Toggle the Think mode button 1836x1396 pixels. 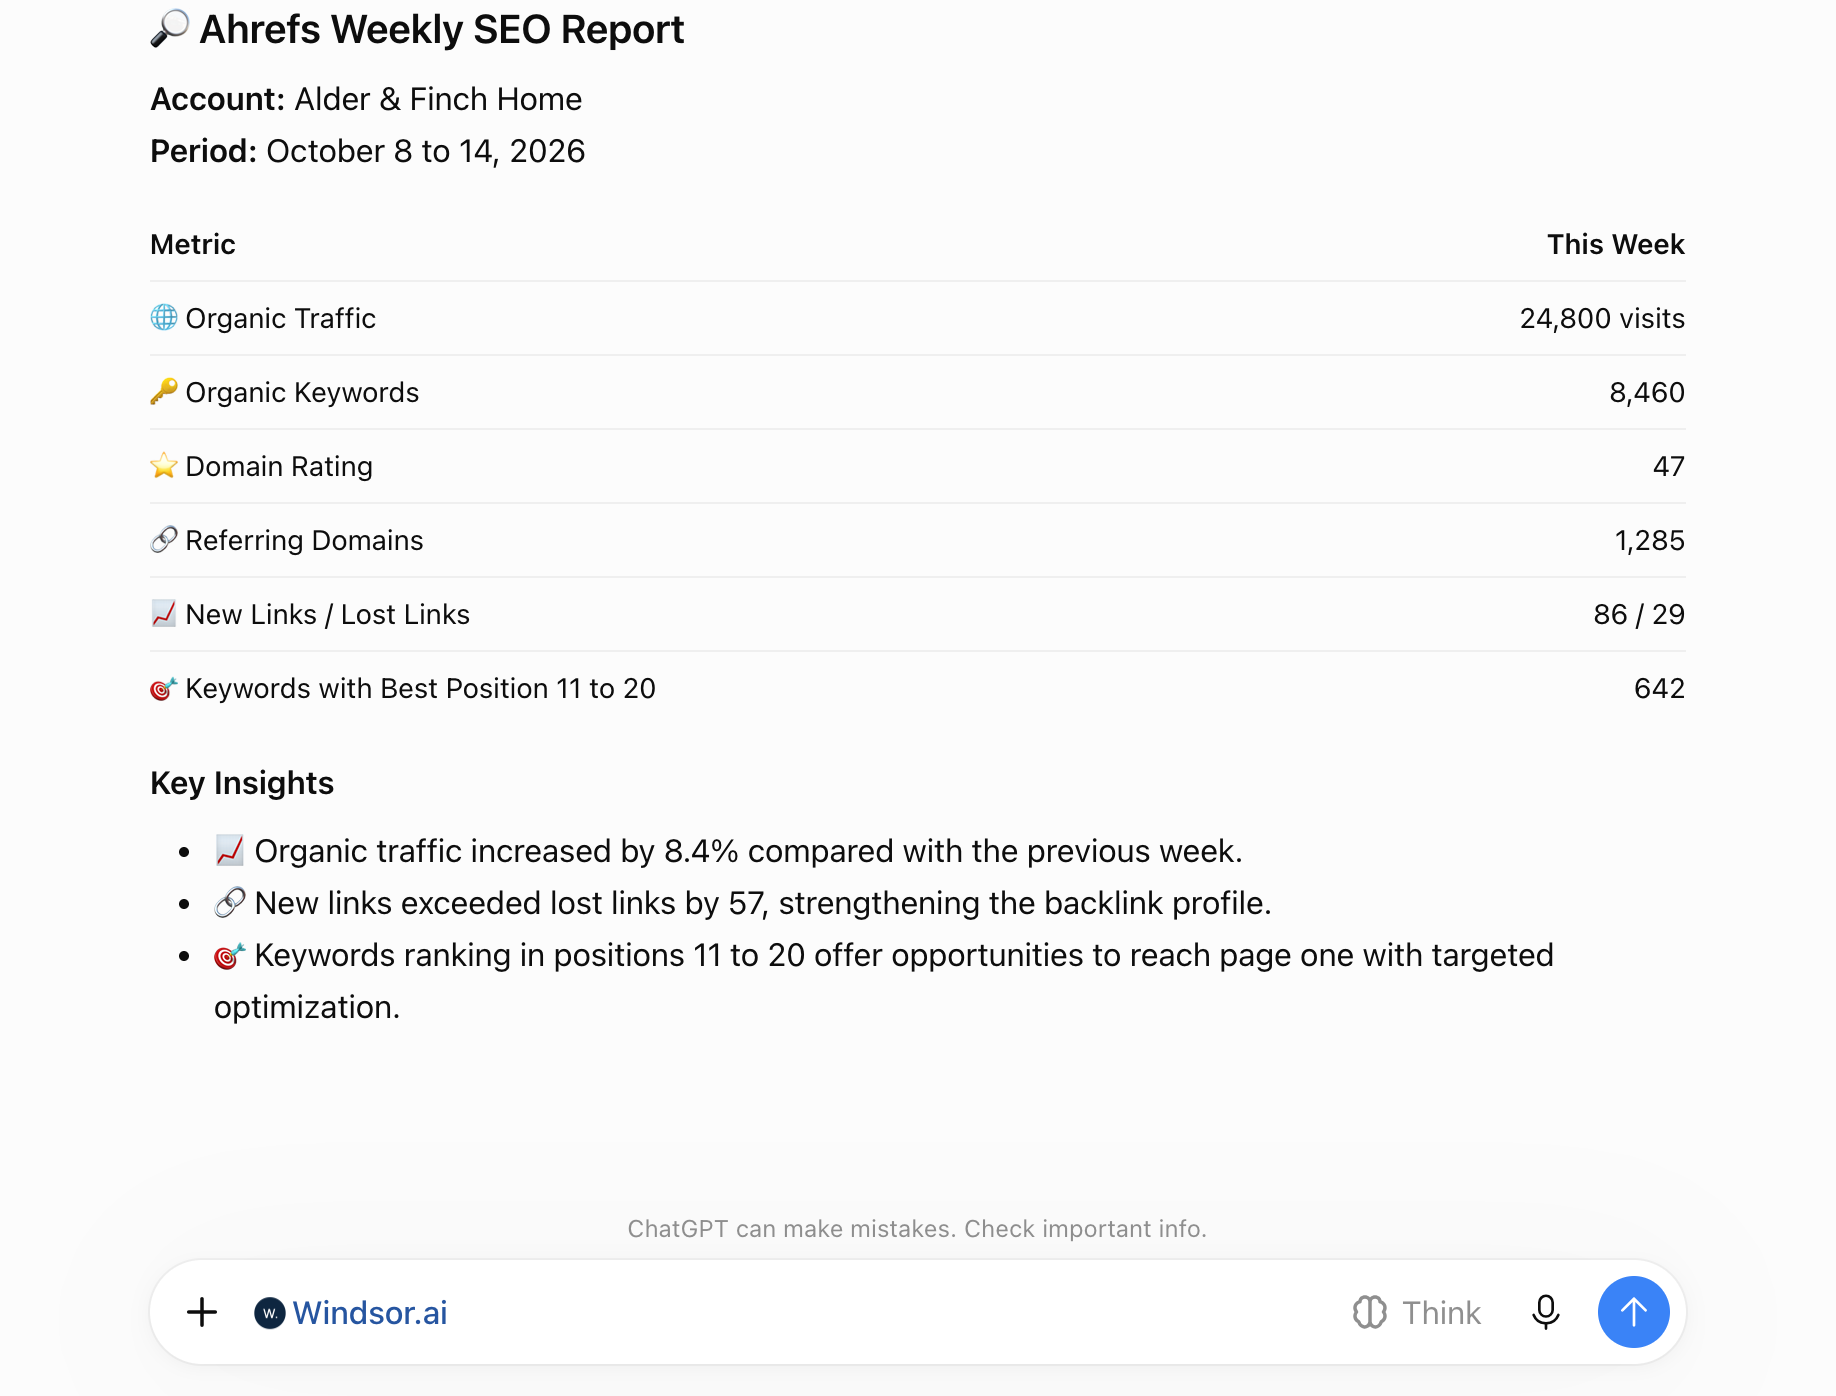pos(1416,1312)
